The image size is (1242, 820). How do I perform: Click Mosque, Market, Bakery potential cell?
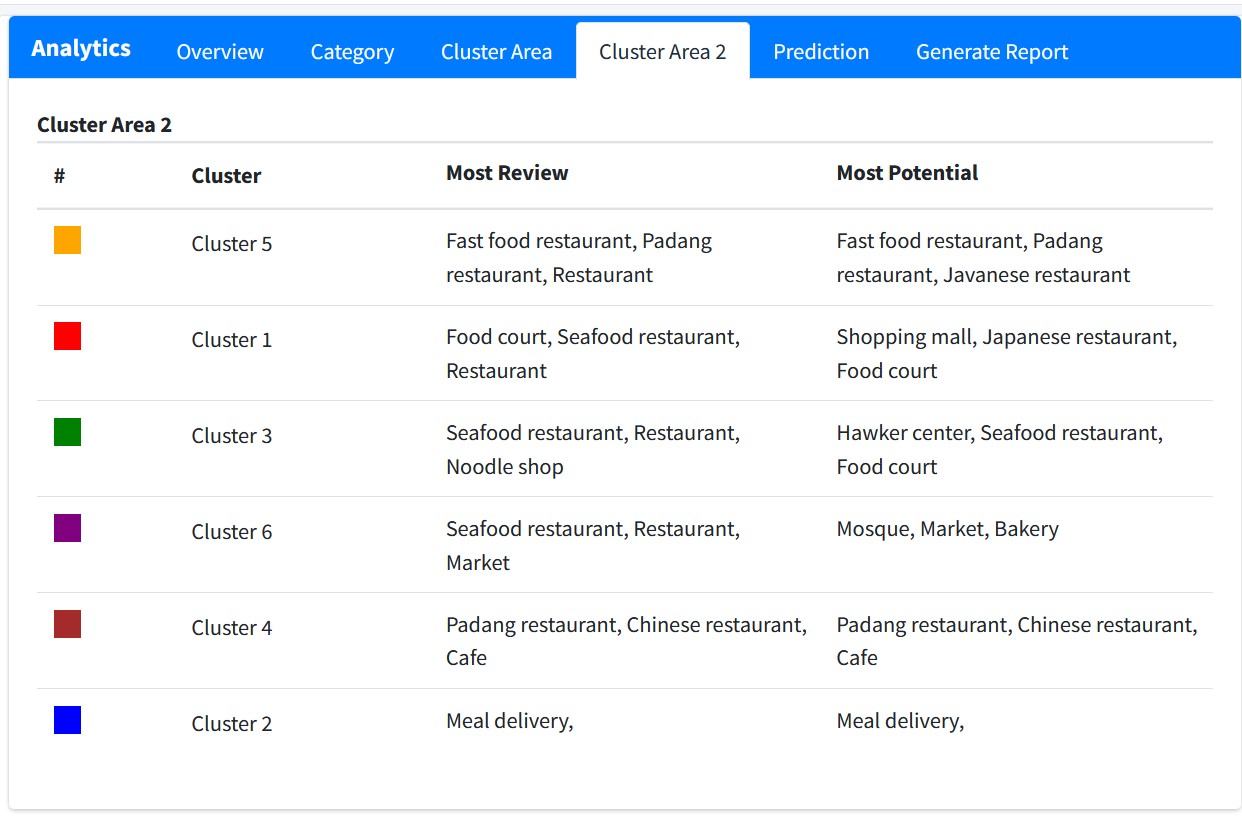(947, 529)
